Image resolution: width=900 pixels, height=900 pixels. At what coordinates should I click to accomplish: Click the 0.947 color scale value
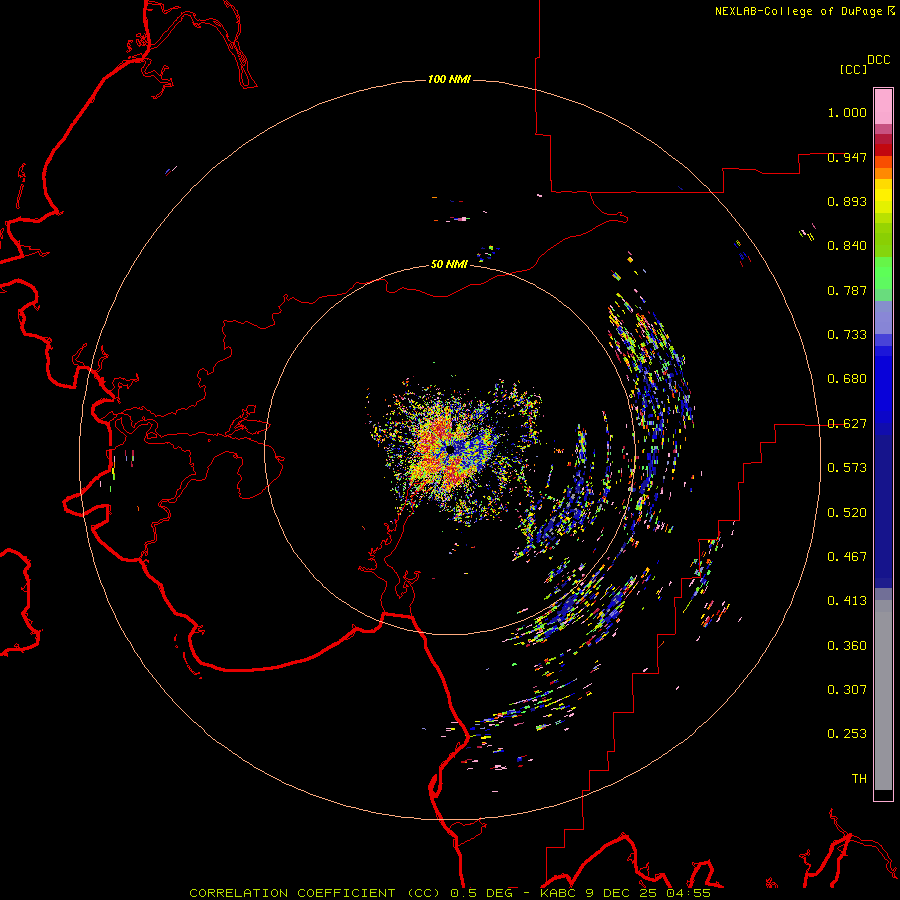coord(847,157)
